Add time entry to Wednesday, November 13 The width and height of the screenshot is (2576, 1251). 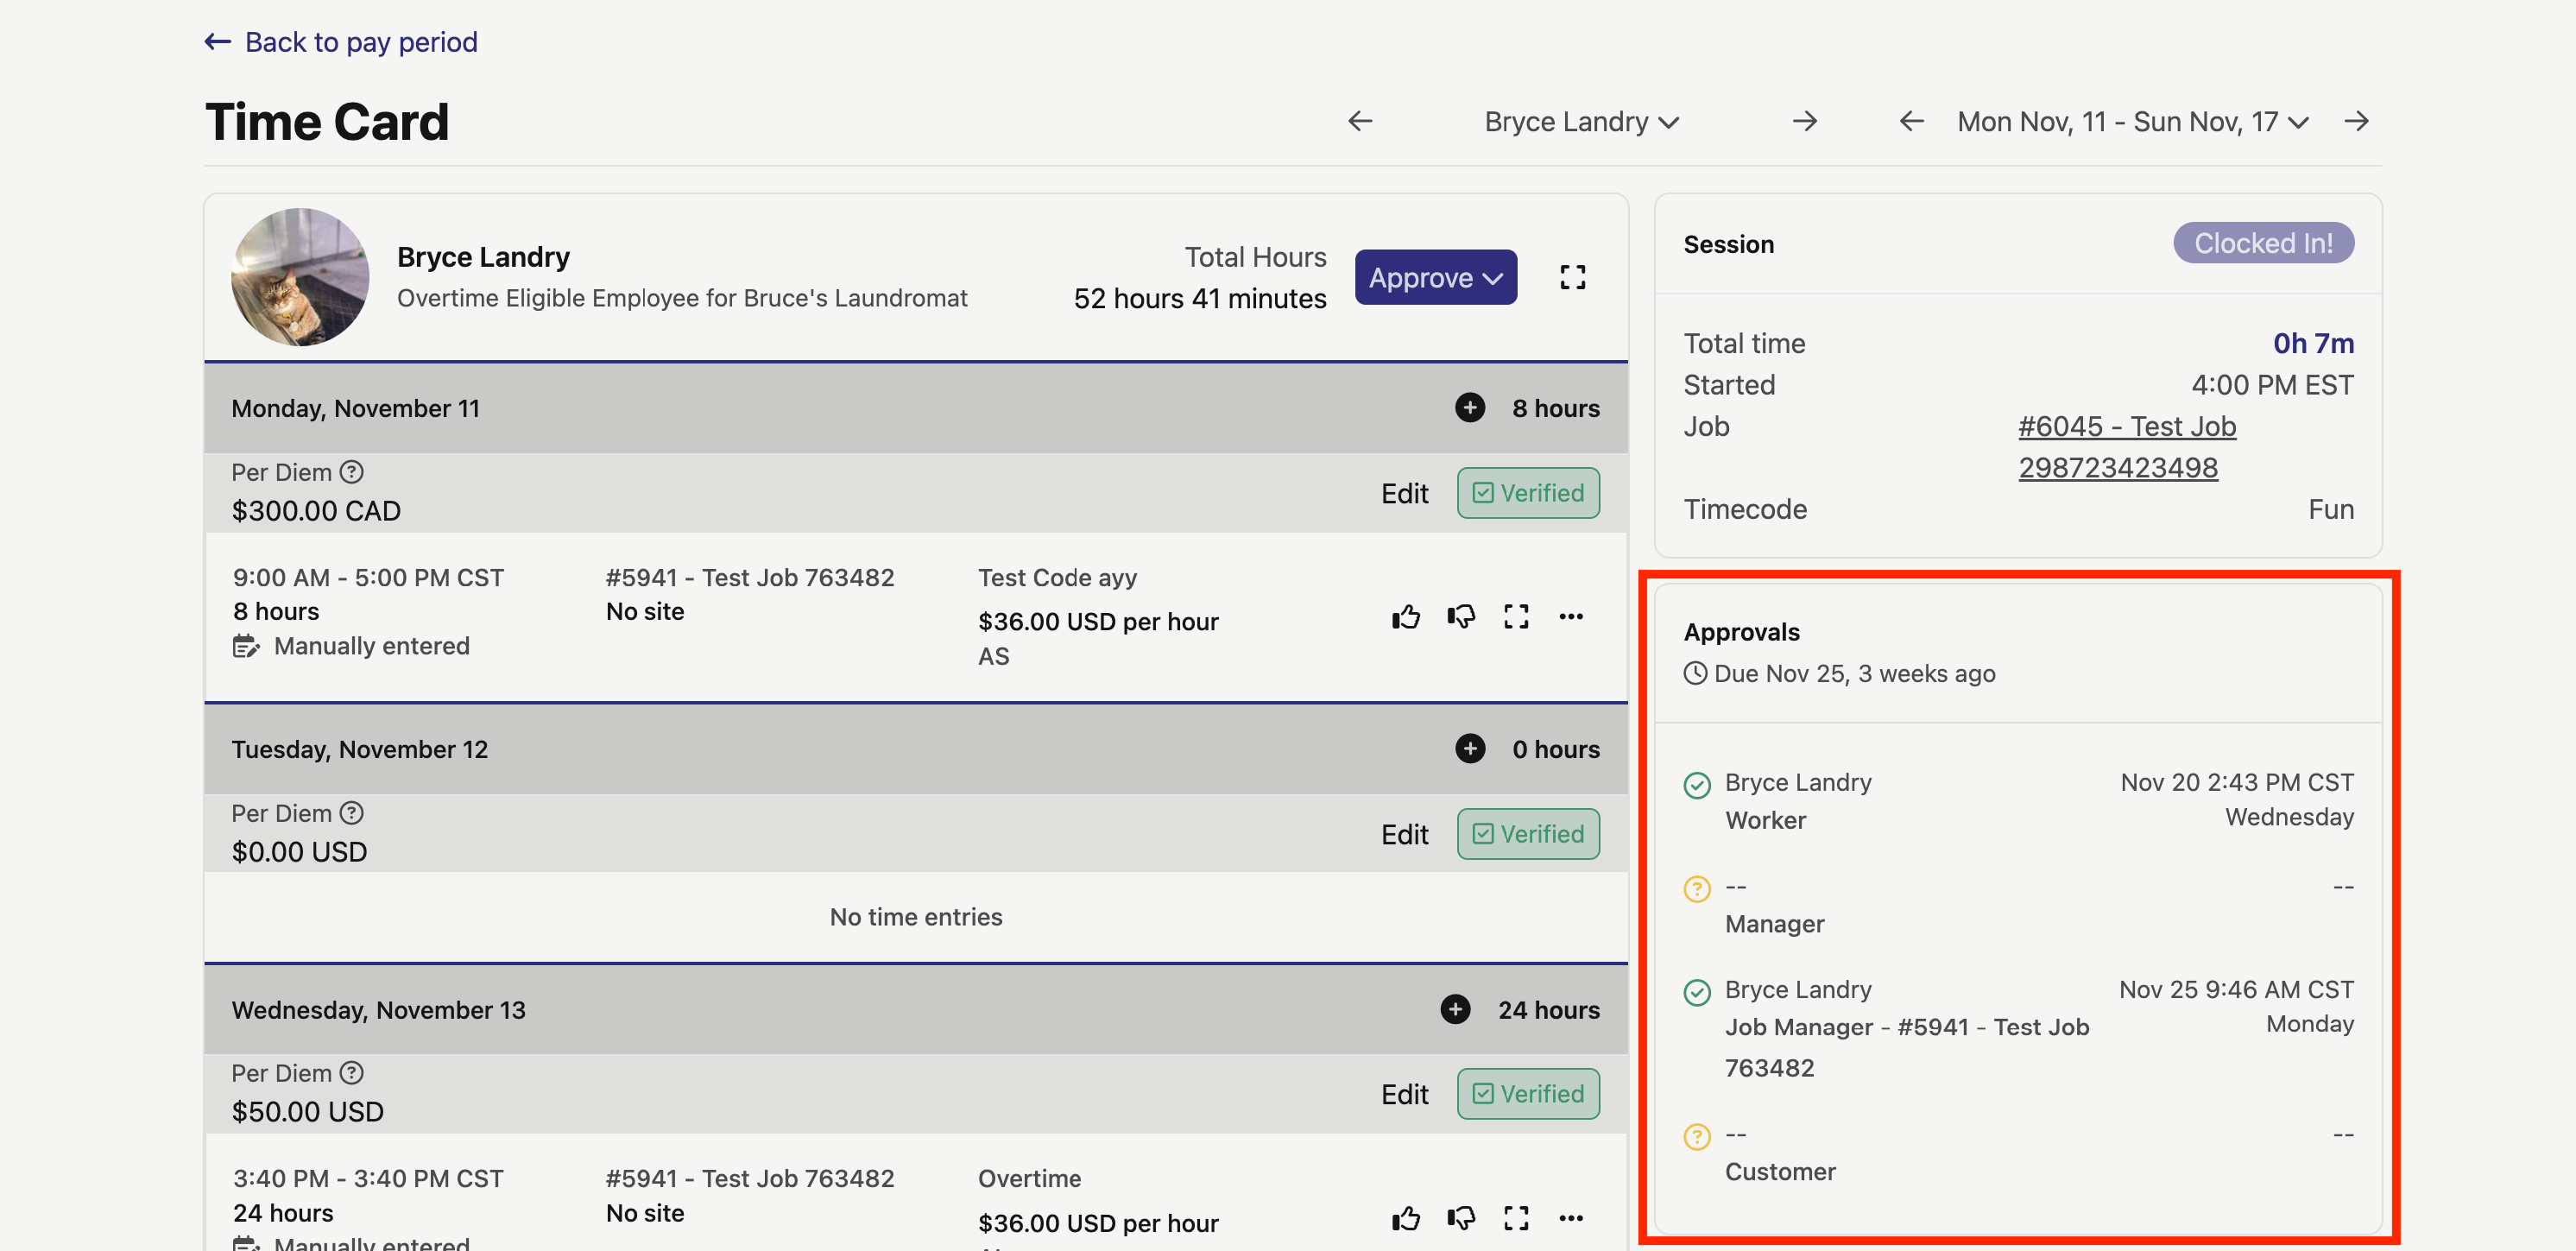[1455, 1010]
